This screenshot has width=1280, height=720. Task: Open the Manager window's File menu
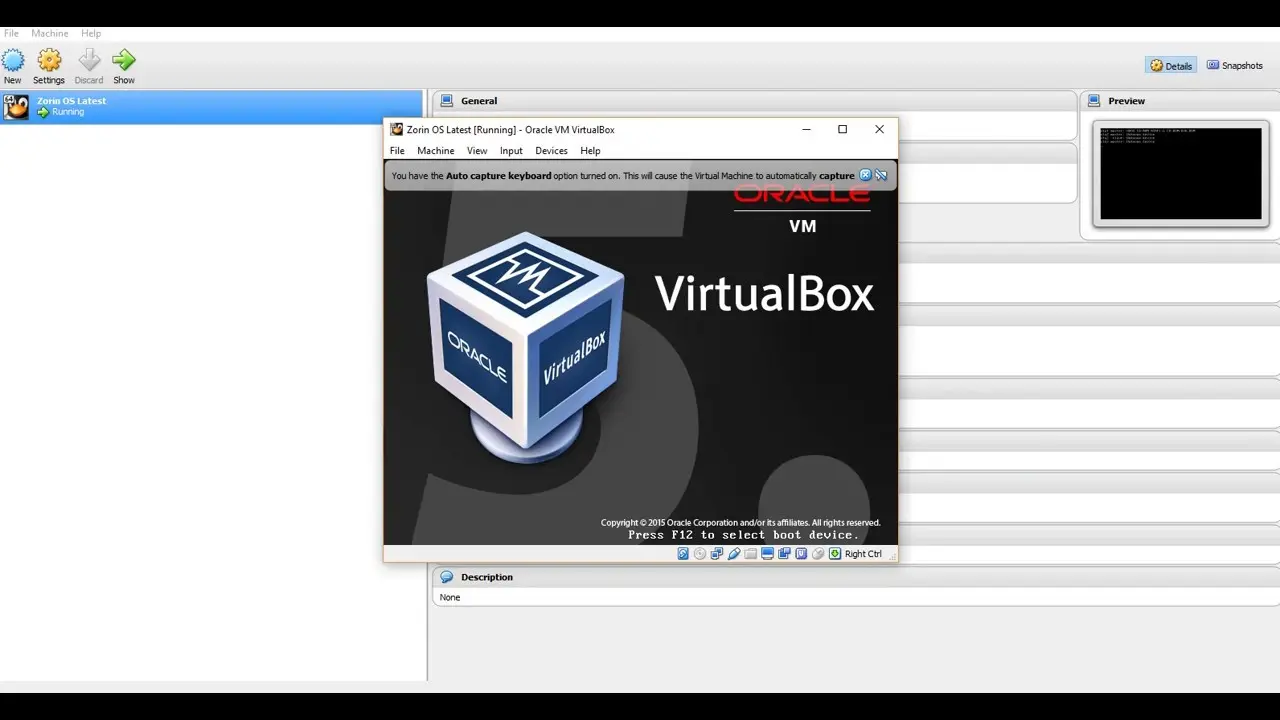pos(12,34)
